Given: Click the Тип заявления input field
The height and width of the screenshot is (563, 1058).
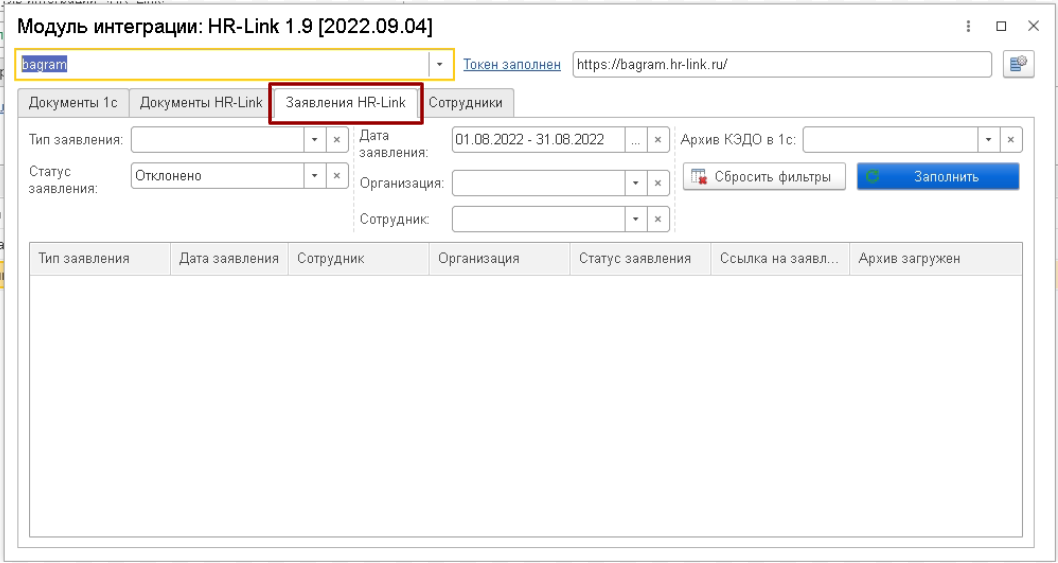Looking at the screenshot, I should pyautogui.click(x=218, y=140).
